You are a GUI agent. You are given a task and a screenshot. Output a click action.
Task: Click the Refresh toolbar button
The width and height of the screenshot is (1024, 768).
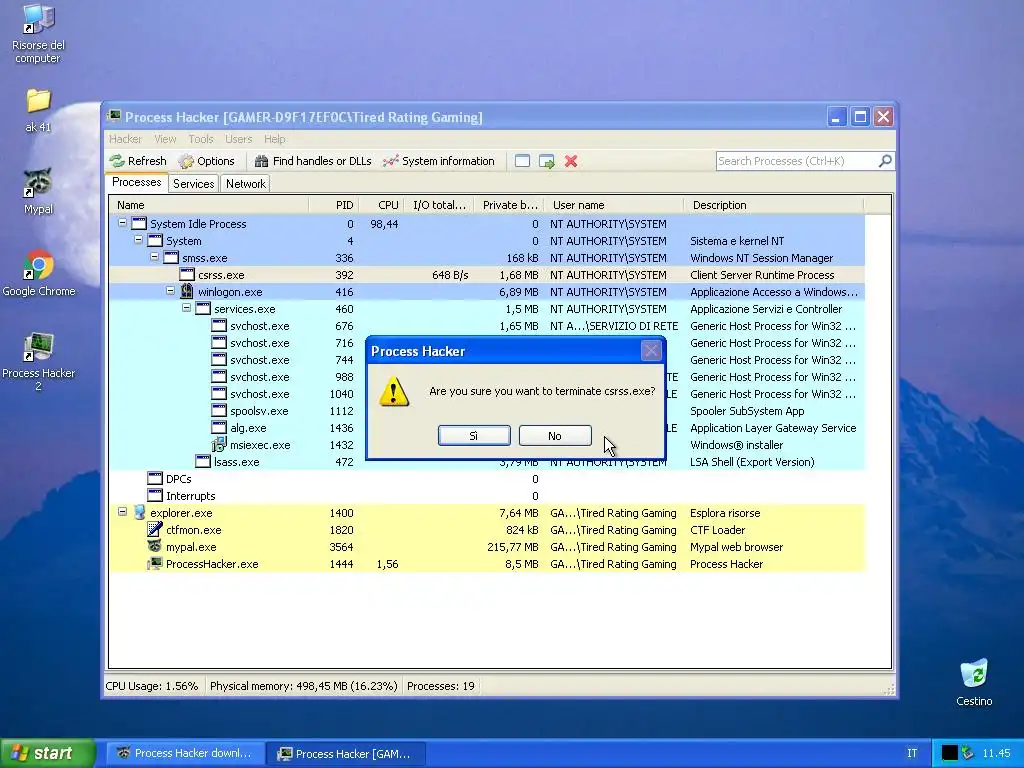138,161
